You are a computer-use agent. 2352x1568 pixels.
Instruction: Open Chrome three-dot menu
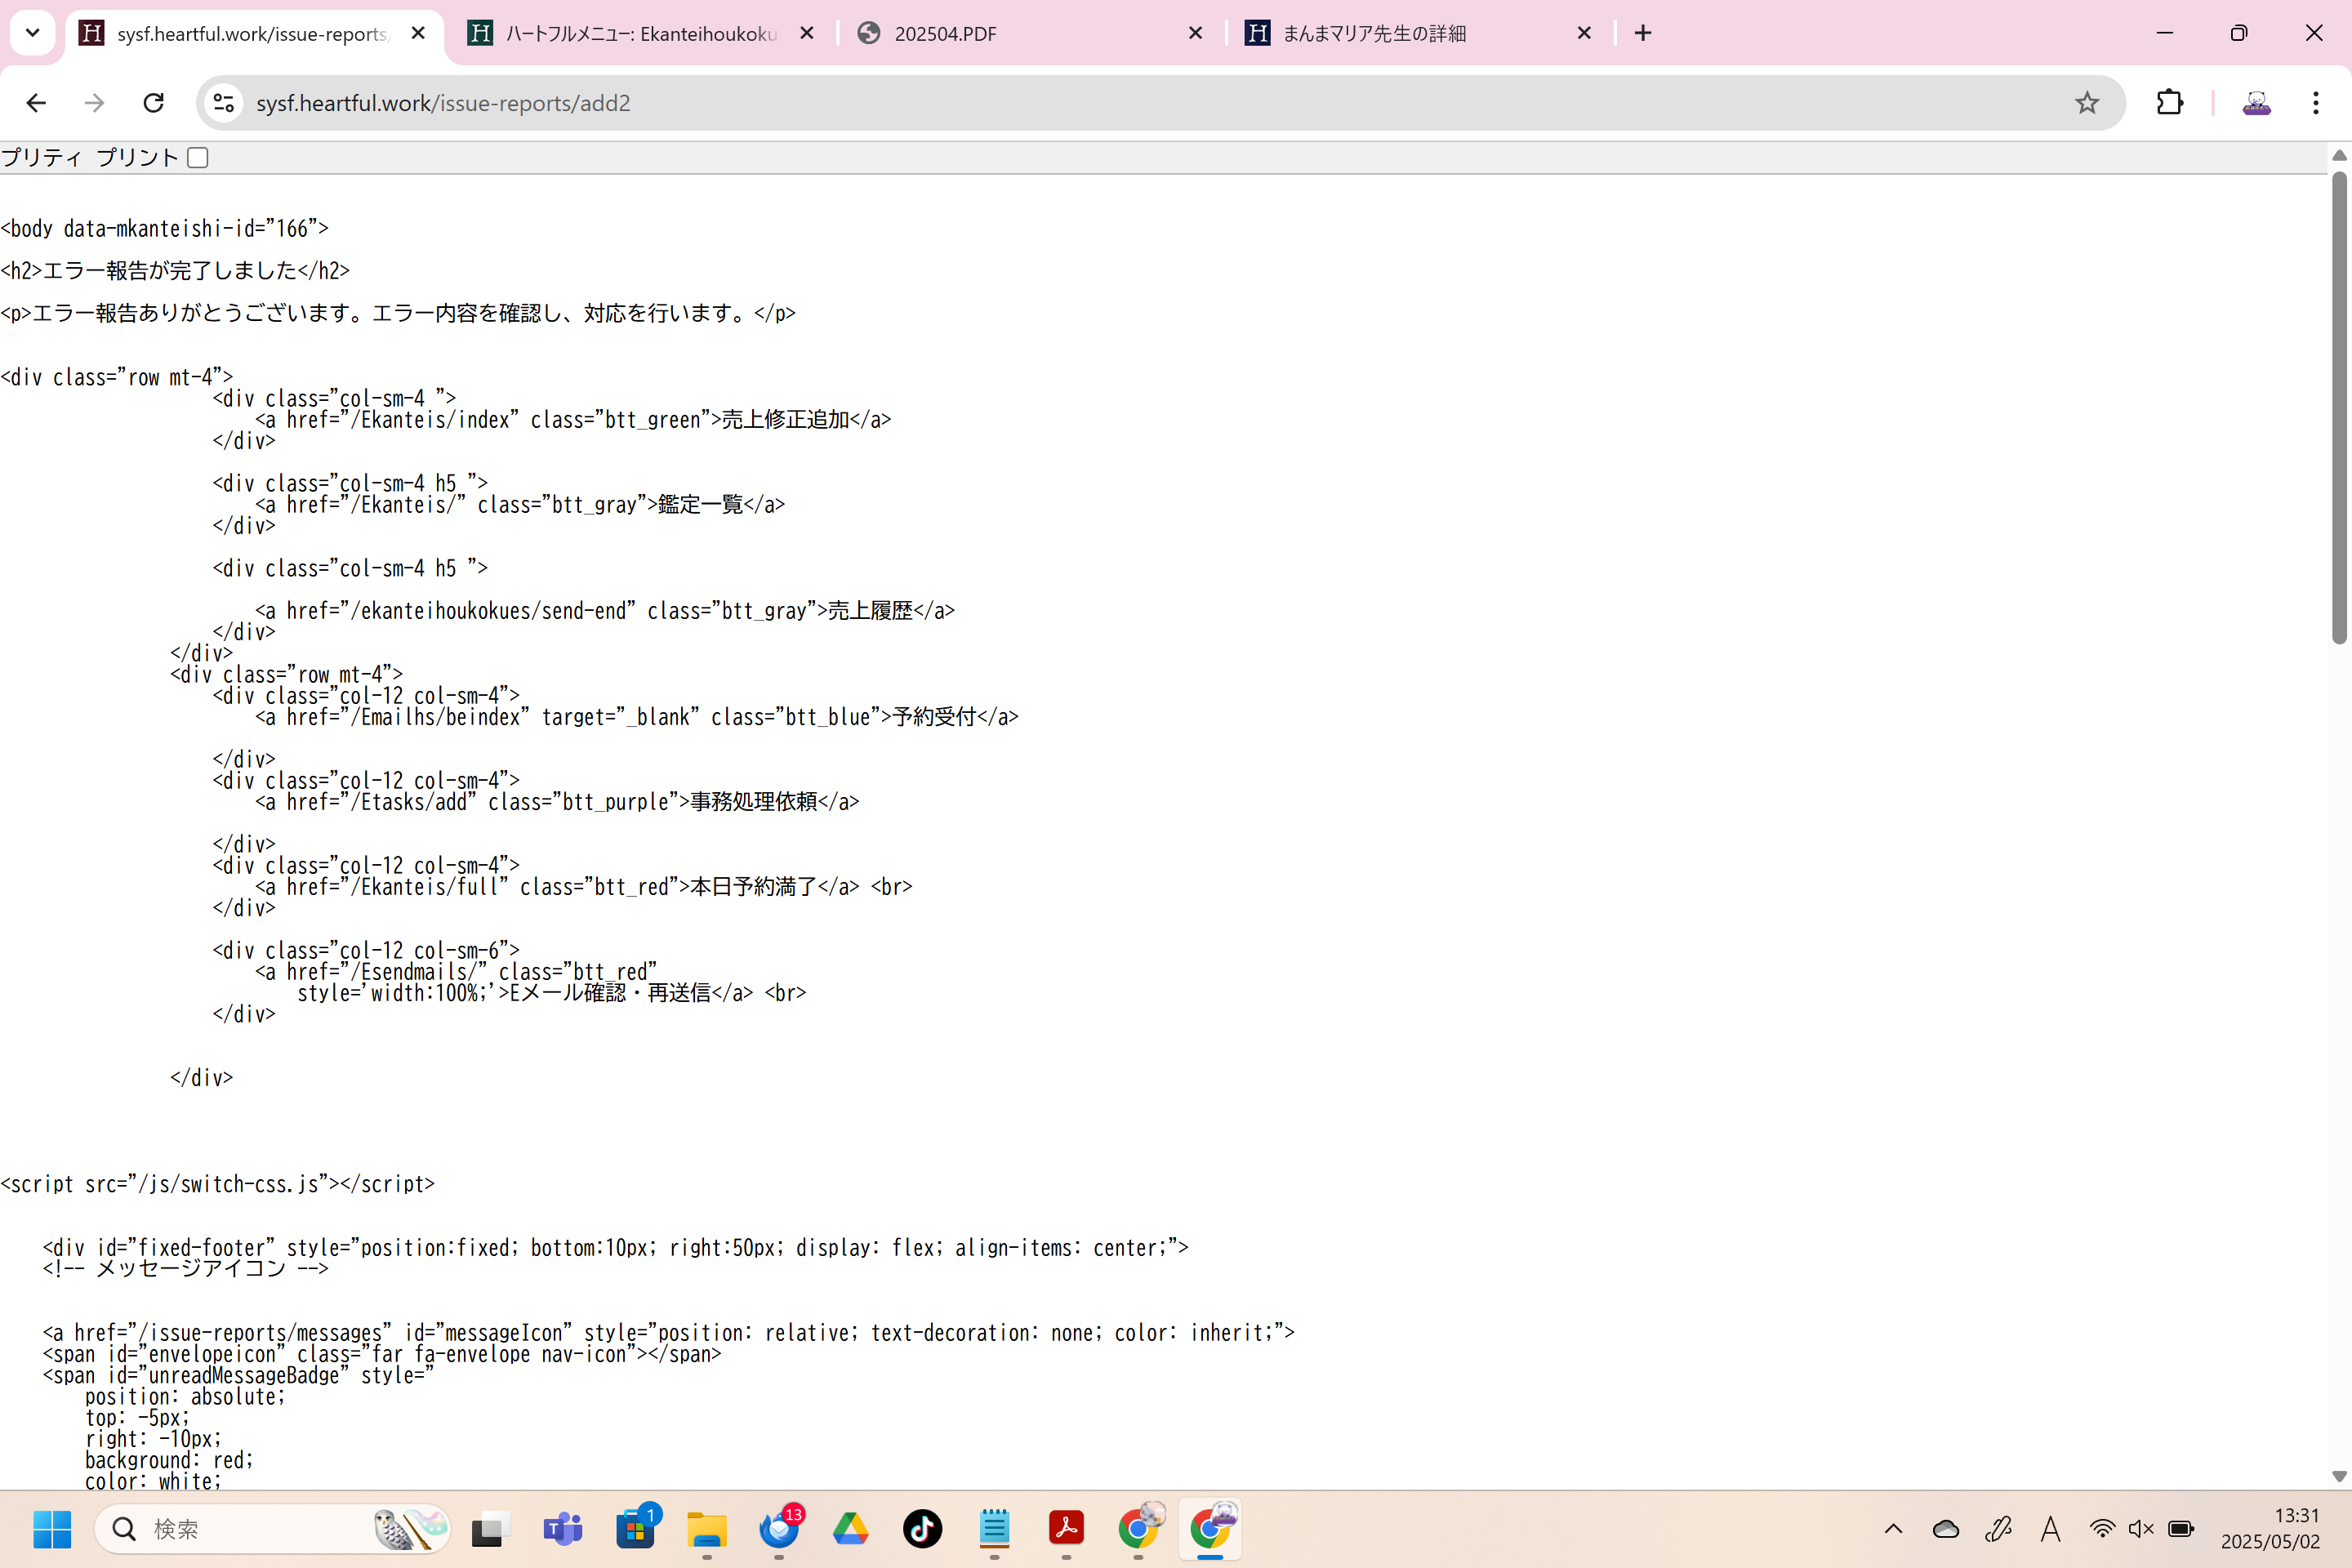click(2315, 103)
